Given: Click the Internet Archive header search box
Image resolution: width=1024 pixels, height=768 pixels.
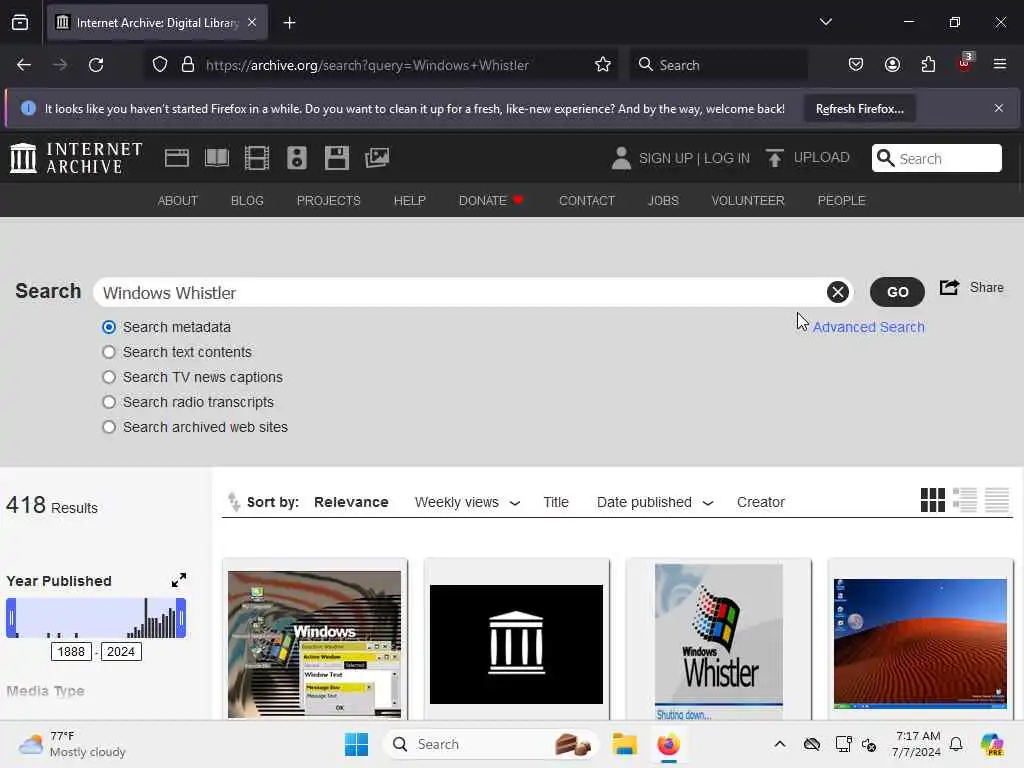Looking at the screenshot, I should [x=936, y=158].
